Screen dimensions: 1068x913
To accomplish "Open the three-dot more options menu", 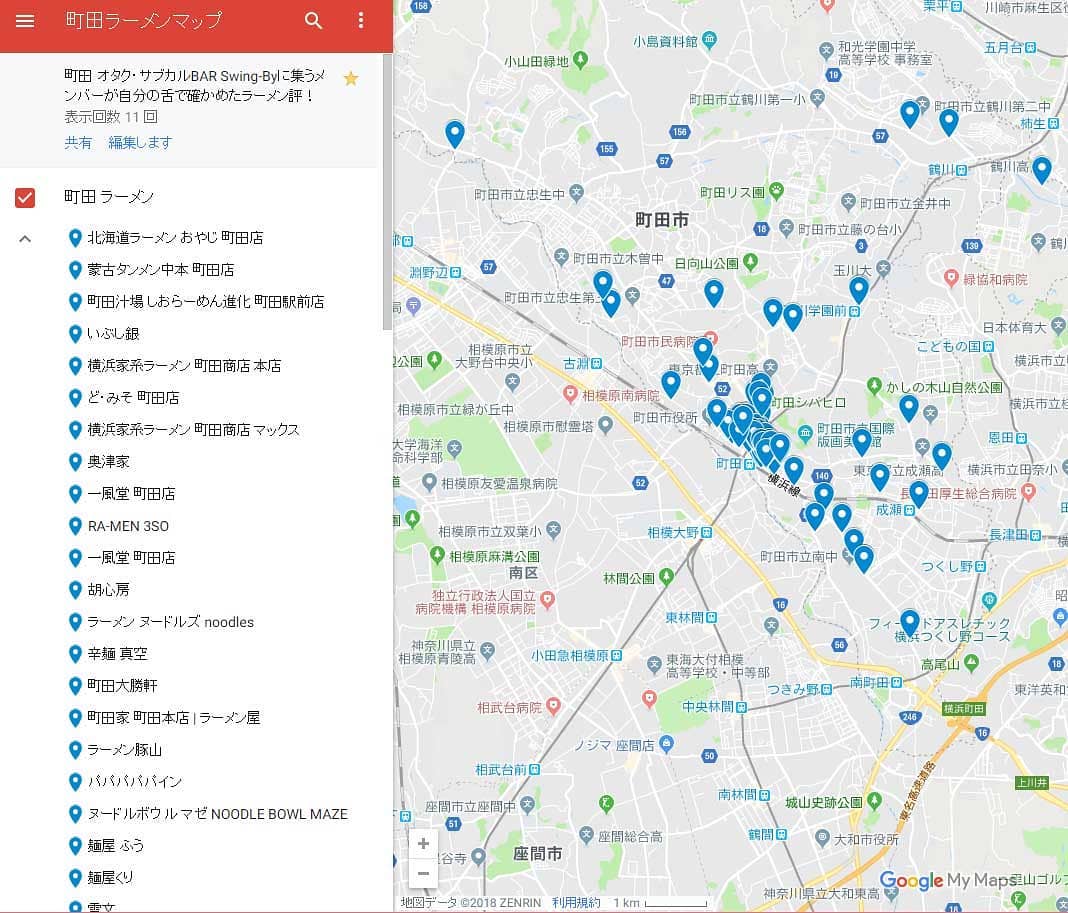I will (x=361, y=21).
